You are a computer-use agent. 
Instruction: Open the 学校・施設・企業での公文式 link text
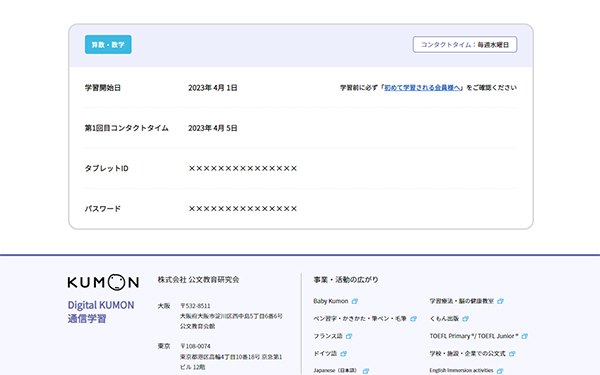coord(467,354)
